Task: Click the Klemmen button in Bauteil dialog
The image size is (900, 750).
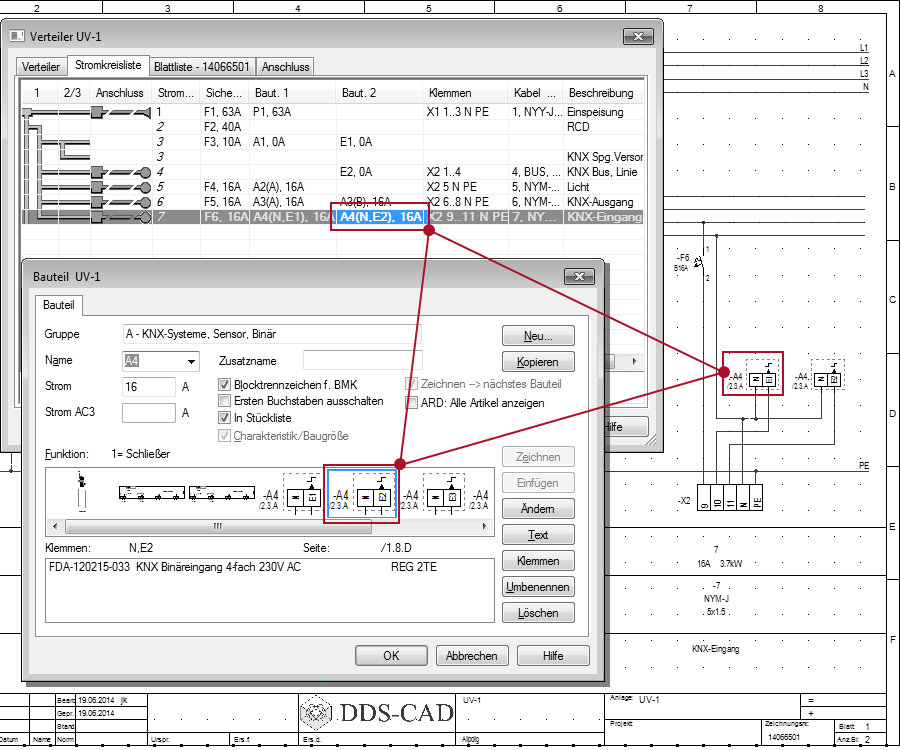Action: click(538, 561)
